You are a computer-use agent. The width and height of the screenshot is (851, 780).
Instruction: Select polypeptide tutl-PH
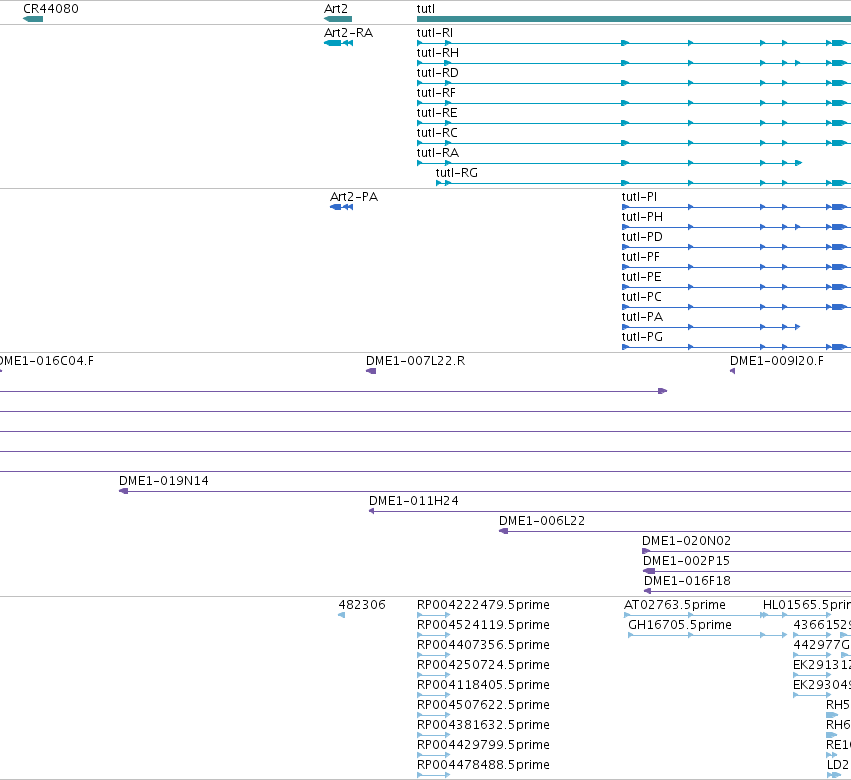(642, 217)
